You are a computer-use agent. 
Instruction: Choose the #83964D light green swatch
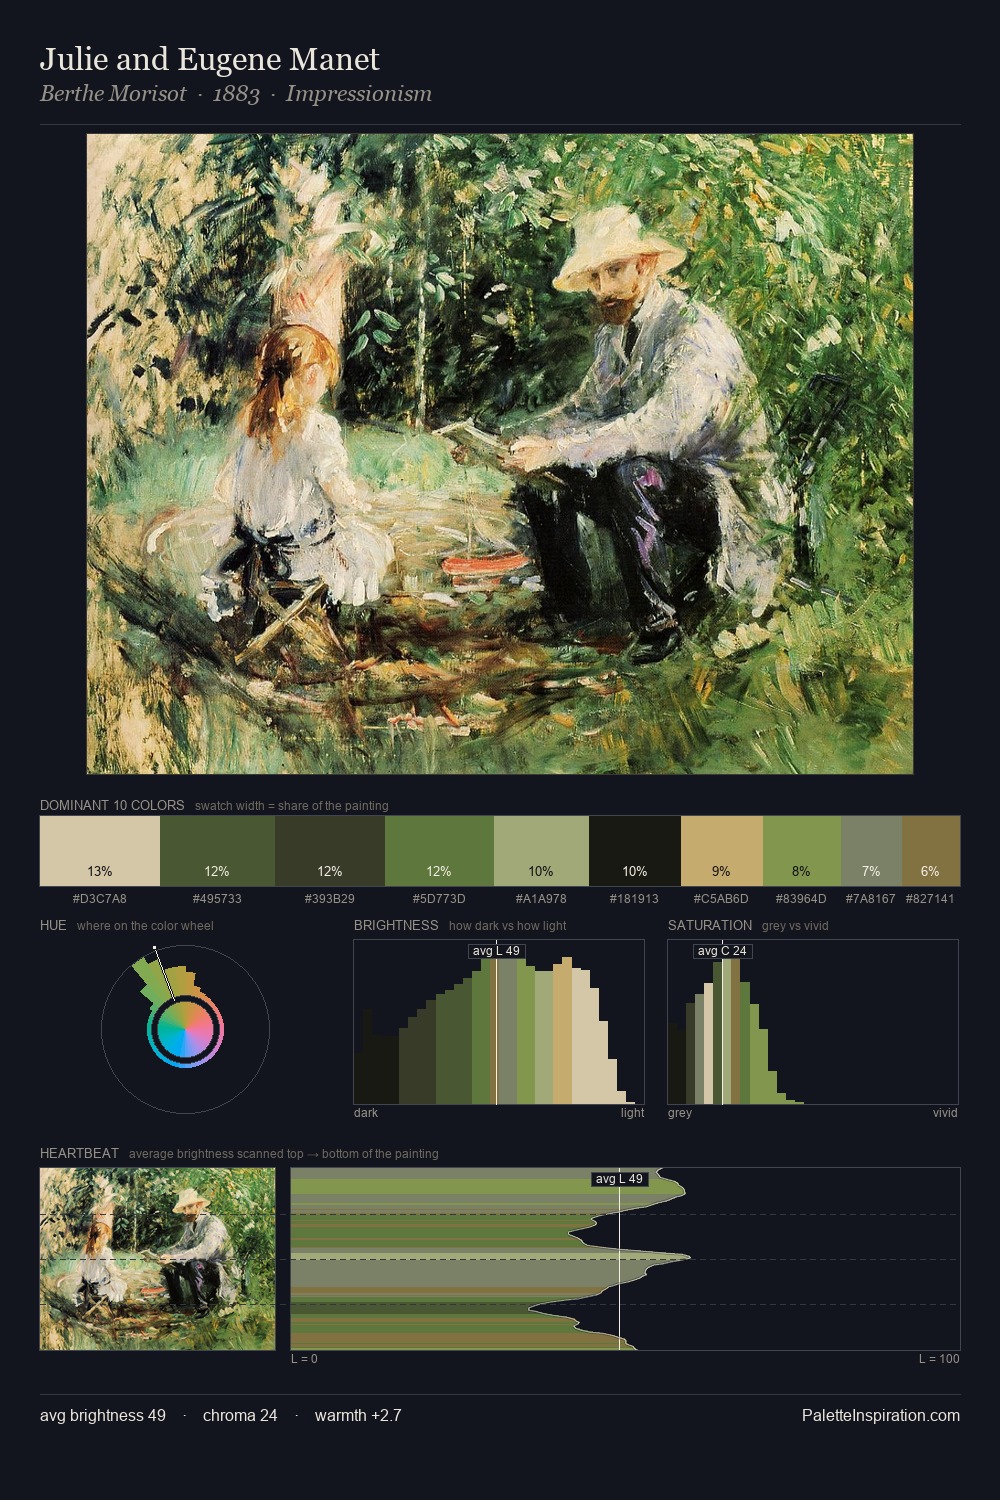pyautogui.click(x=802, y=851)
